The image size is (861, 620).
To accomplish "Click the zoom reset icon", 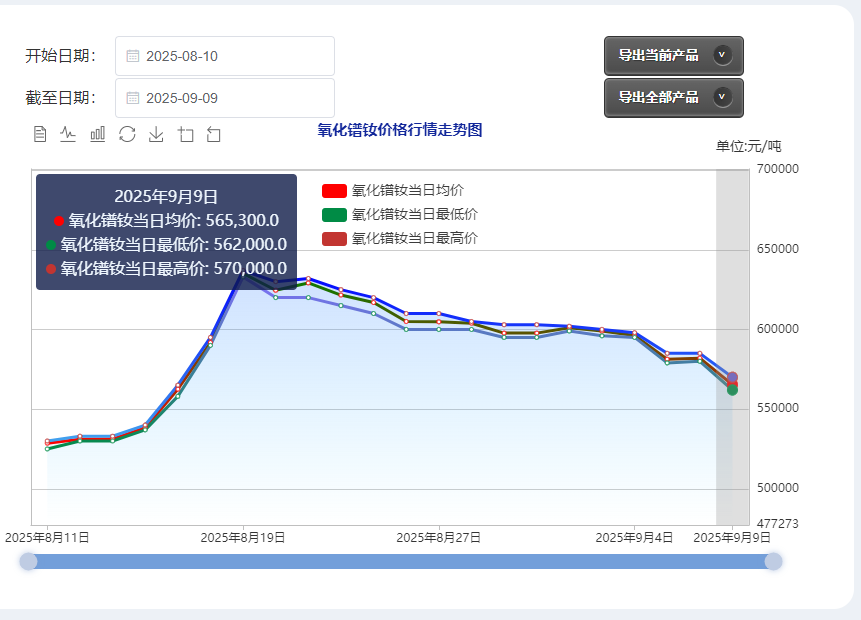I will [214, 134].
